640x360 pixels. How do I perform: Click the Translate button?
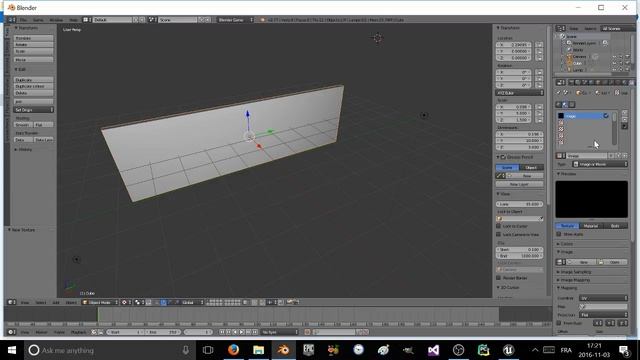coord(33,38)
